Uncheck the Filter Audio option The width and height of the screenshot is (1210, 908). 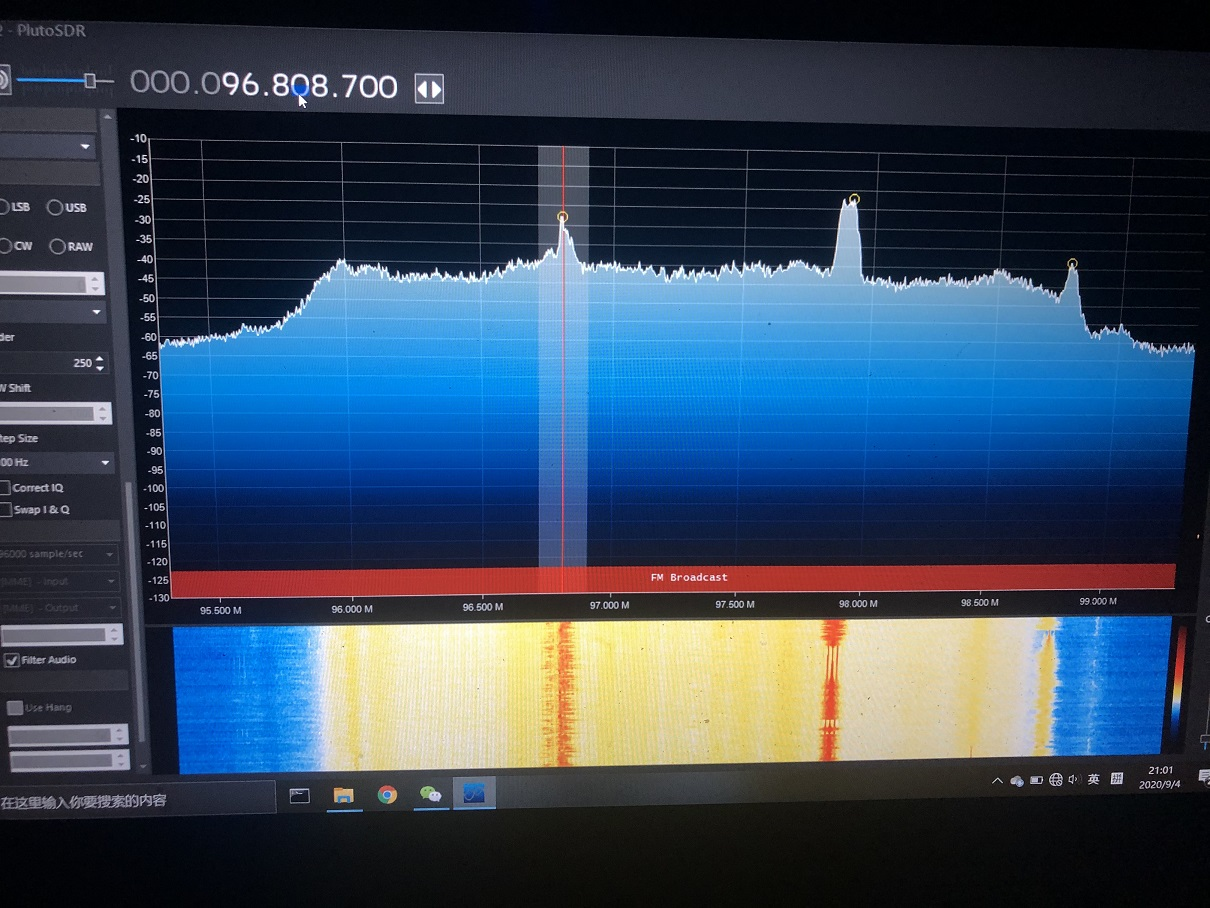[x=12, y=660]
